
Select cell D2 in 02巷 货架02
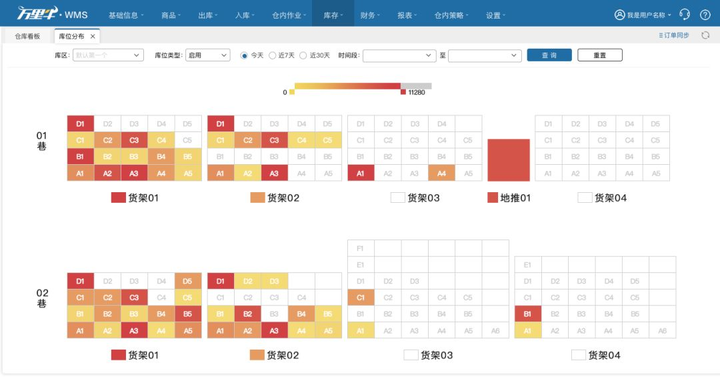pos(248,281)
